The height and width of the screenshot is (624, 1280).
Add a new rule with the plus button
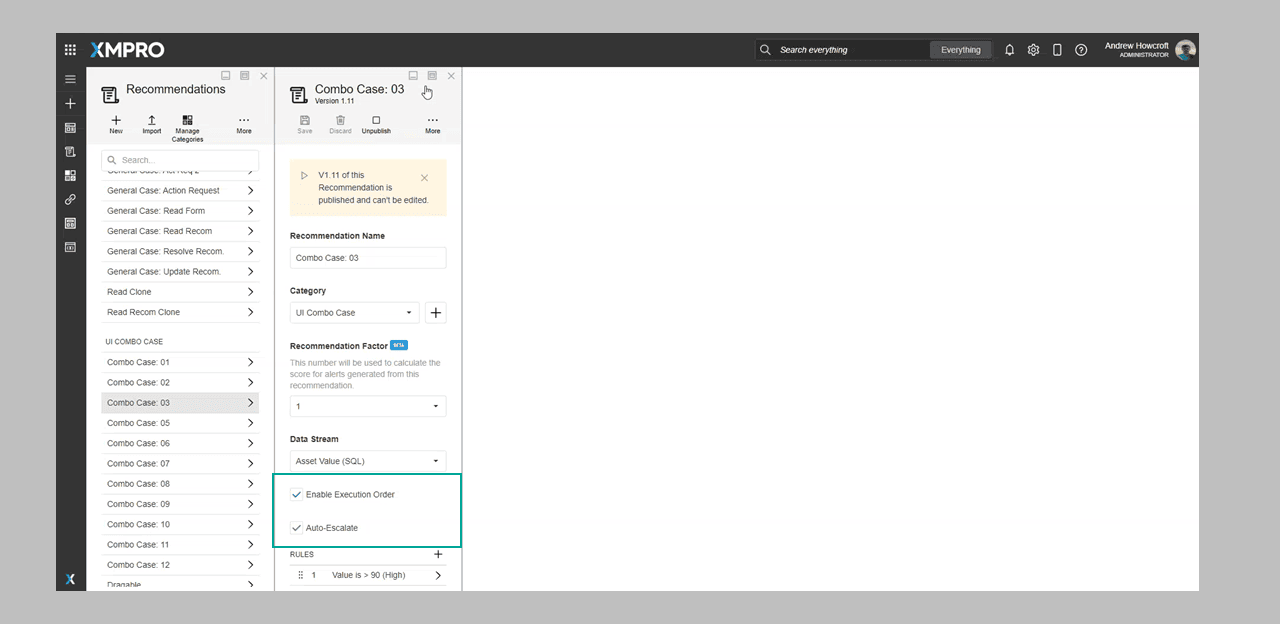[x=438, y=553]
